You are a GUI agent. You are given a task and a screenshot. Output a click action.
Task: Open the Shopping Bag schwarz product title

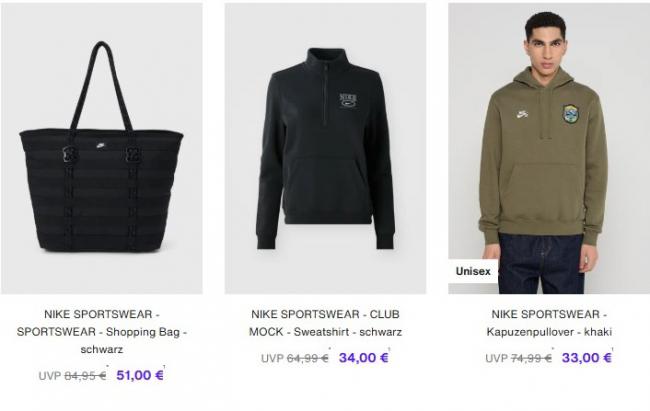[102, 332]
